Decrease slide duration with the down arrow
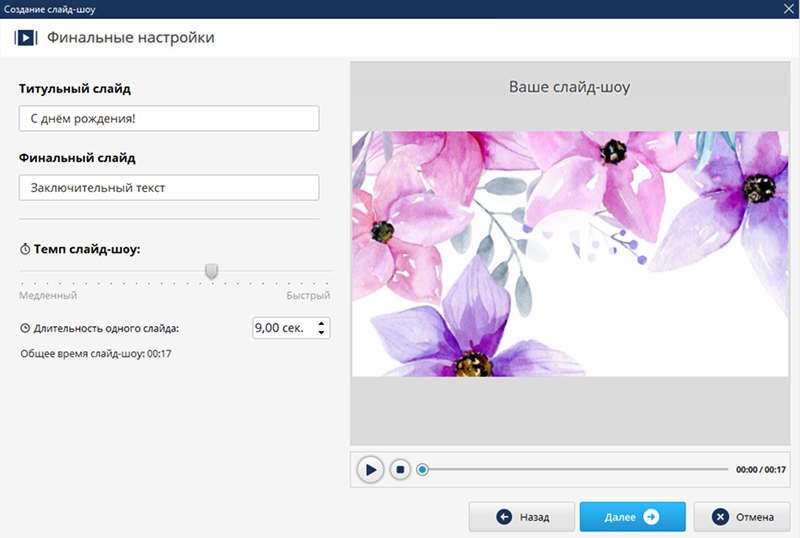This screenshot has width=800, height=538. pos(320,333)
